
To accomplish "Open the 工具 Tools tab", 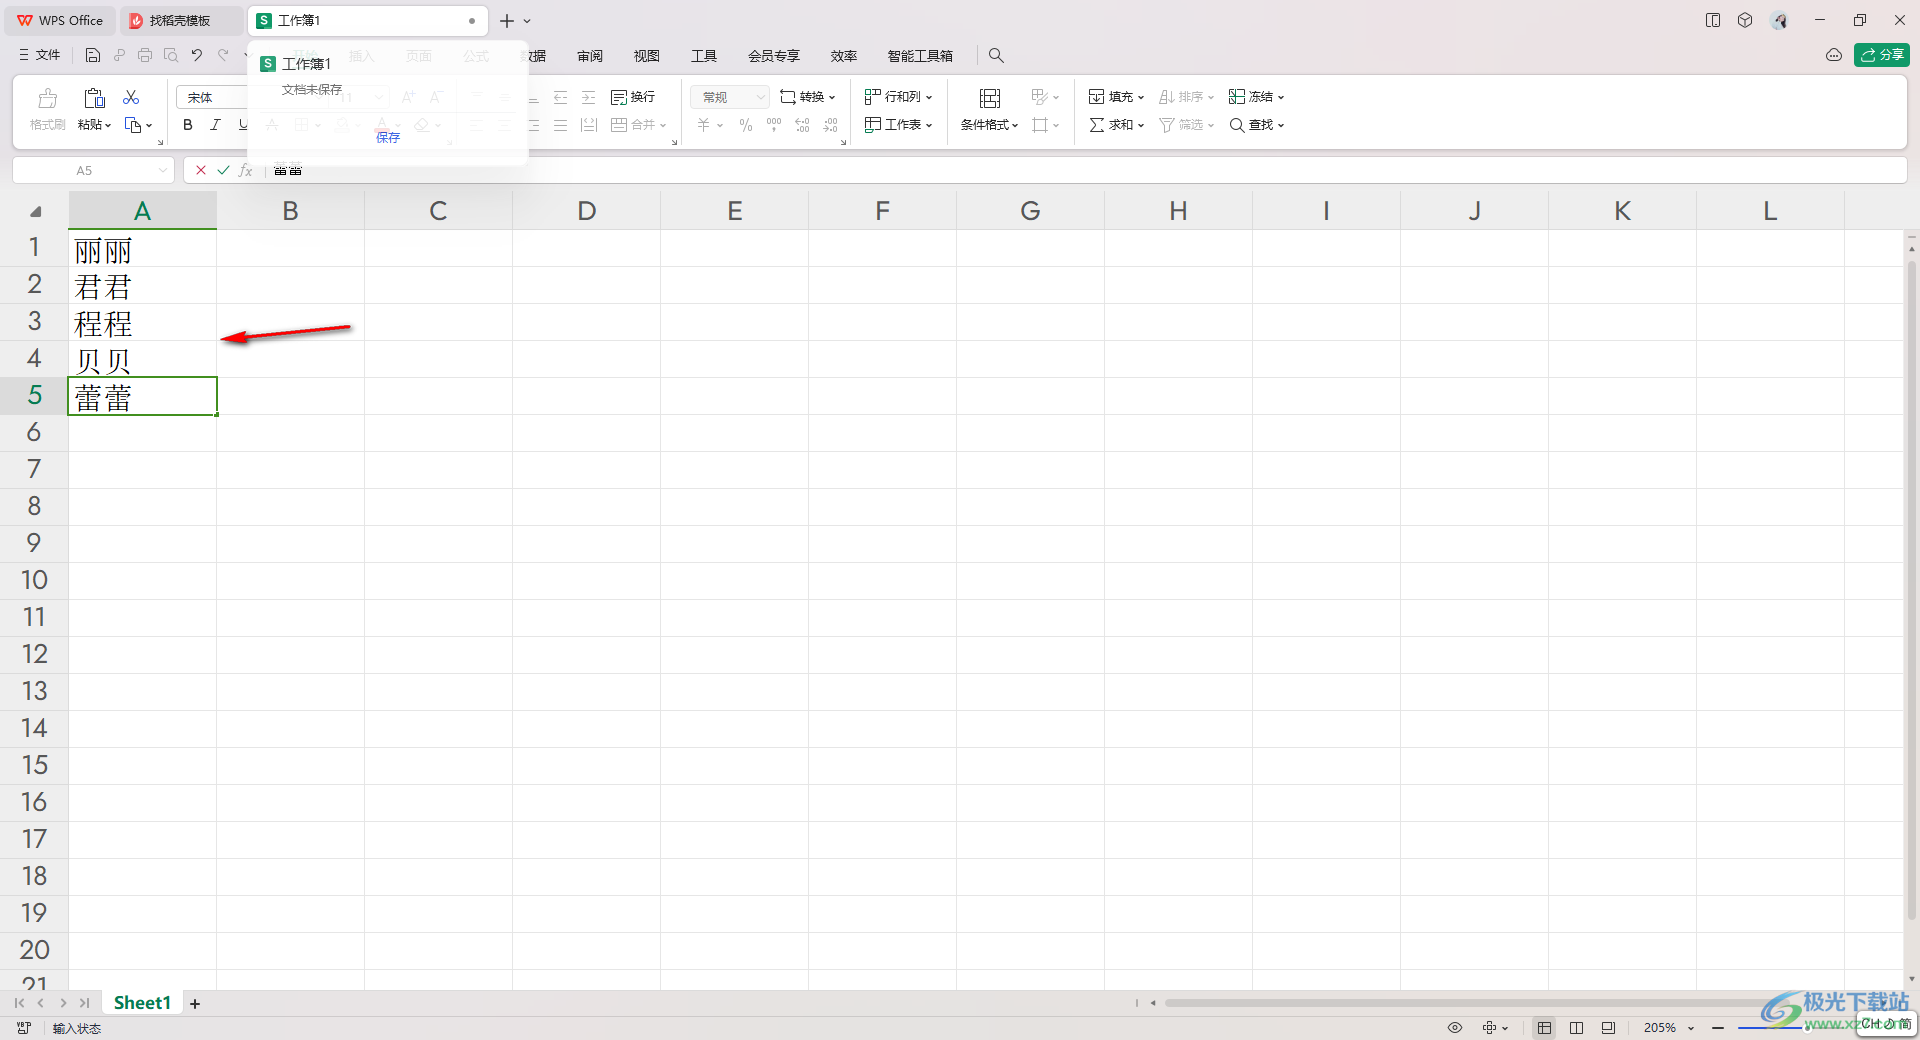I will pos(704,56).
